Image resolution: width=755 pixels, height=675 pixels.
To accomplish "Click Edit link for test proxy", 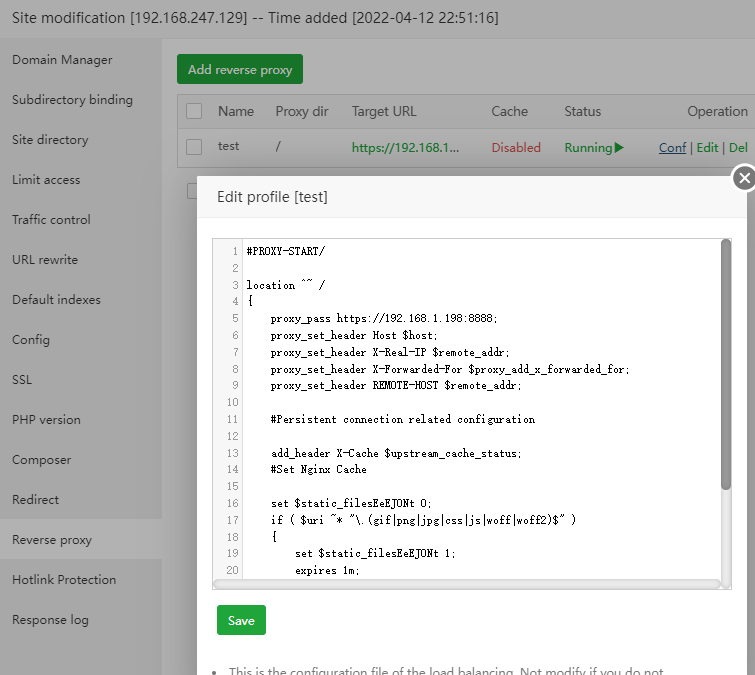I will coord(707,148).
